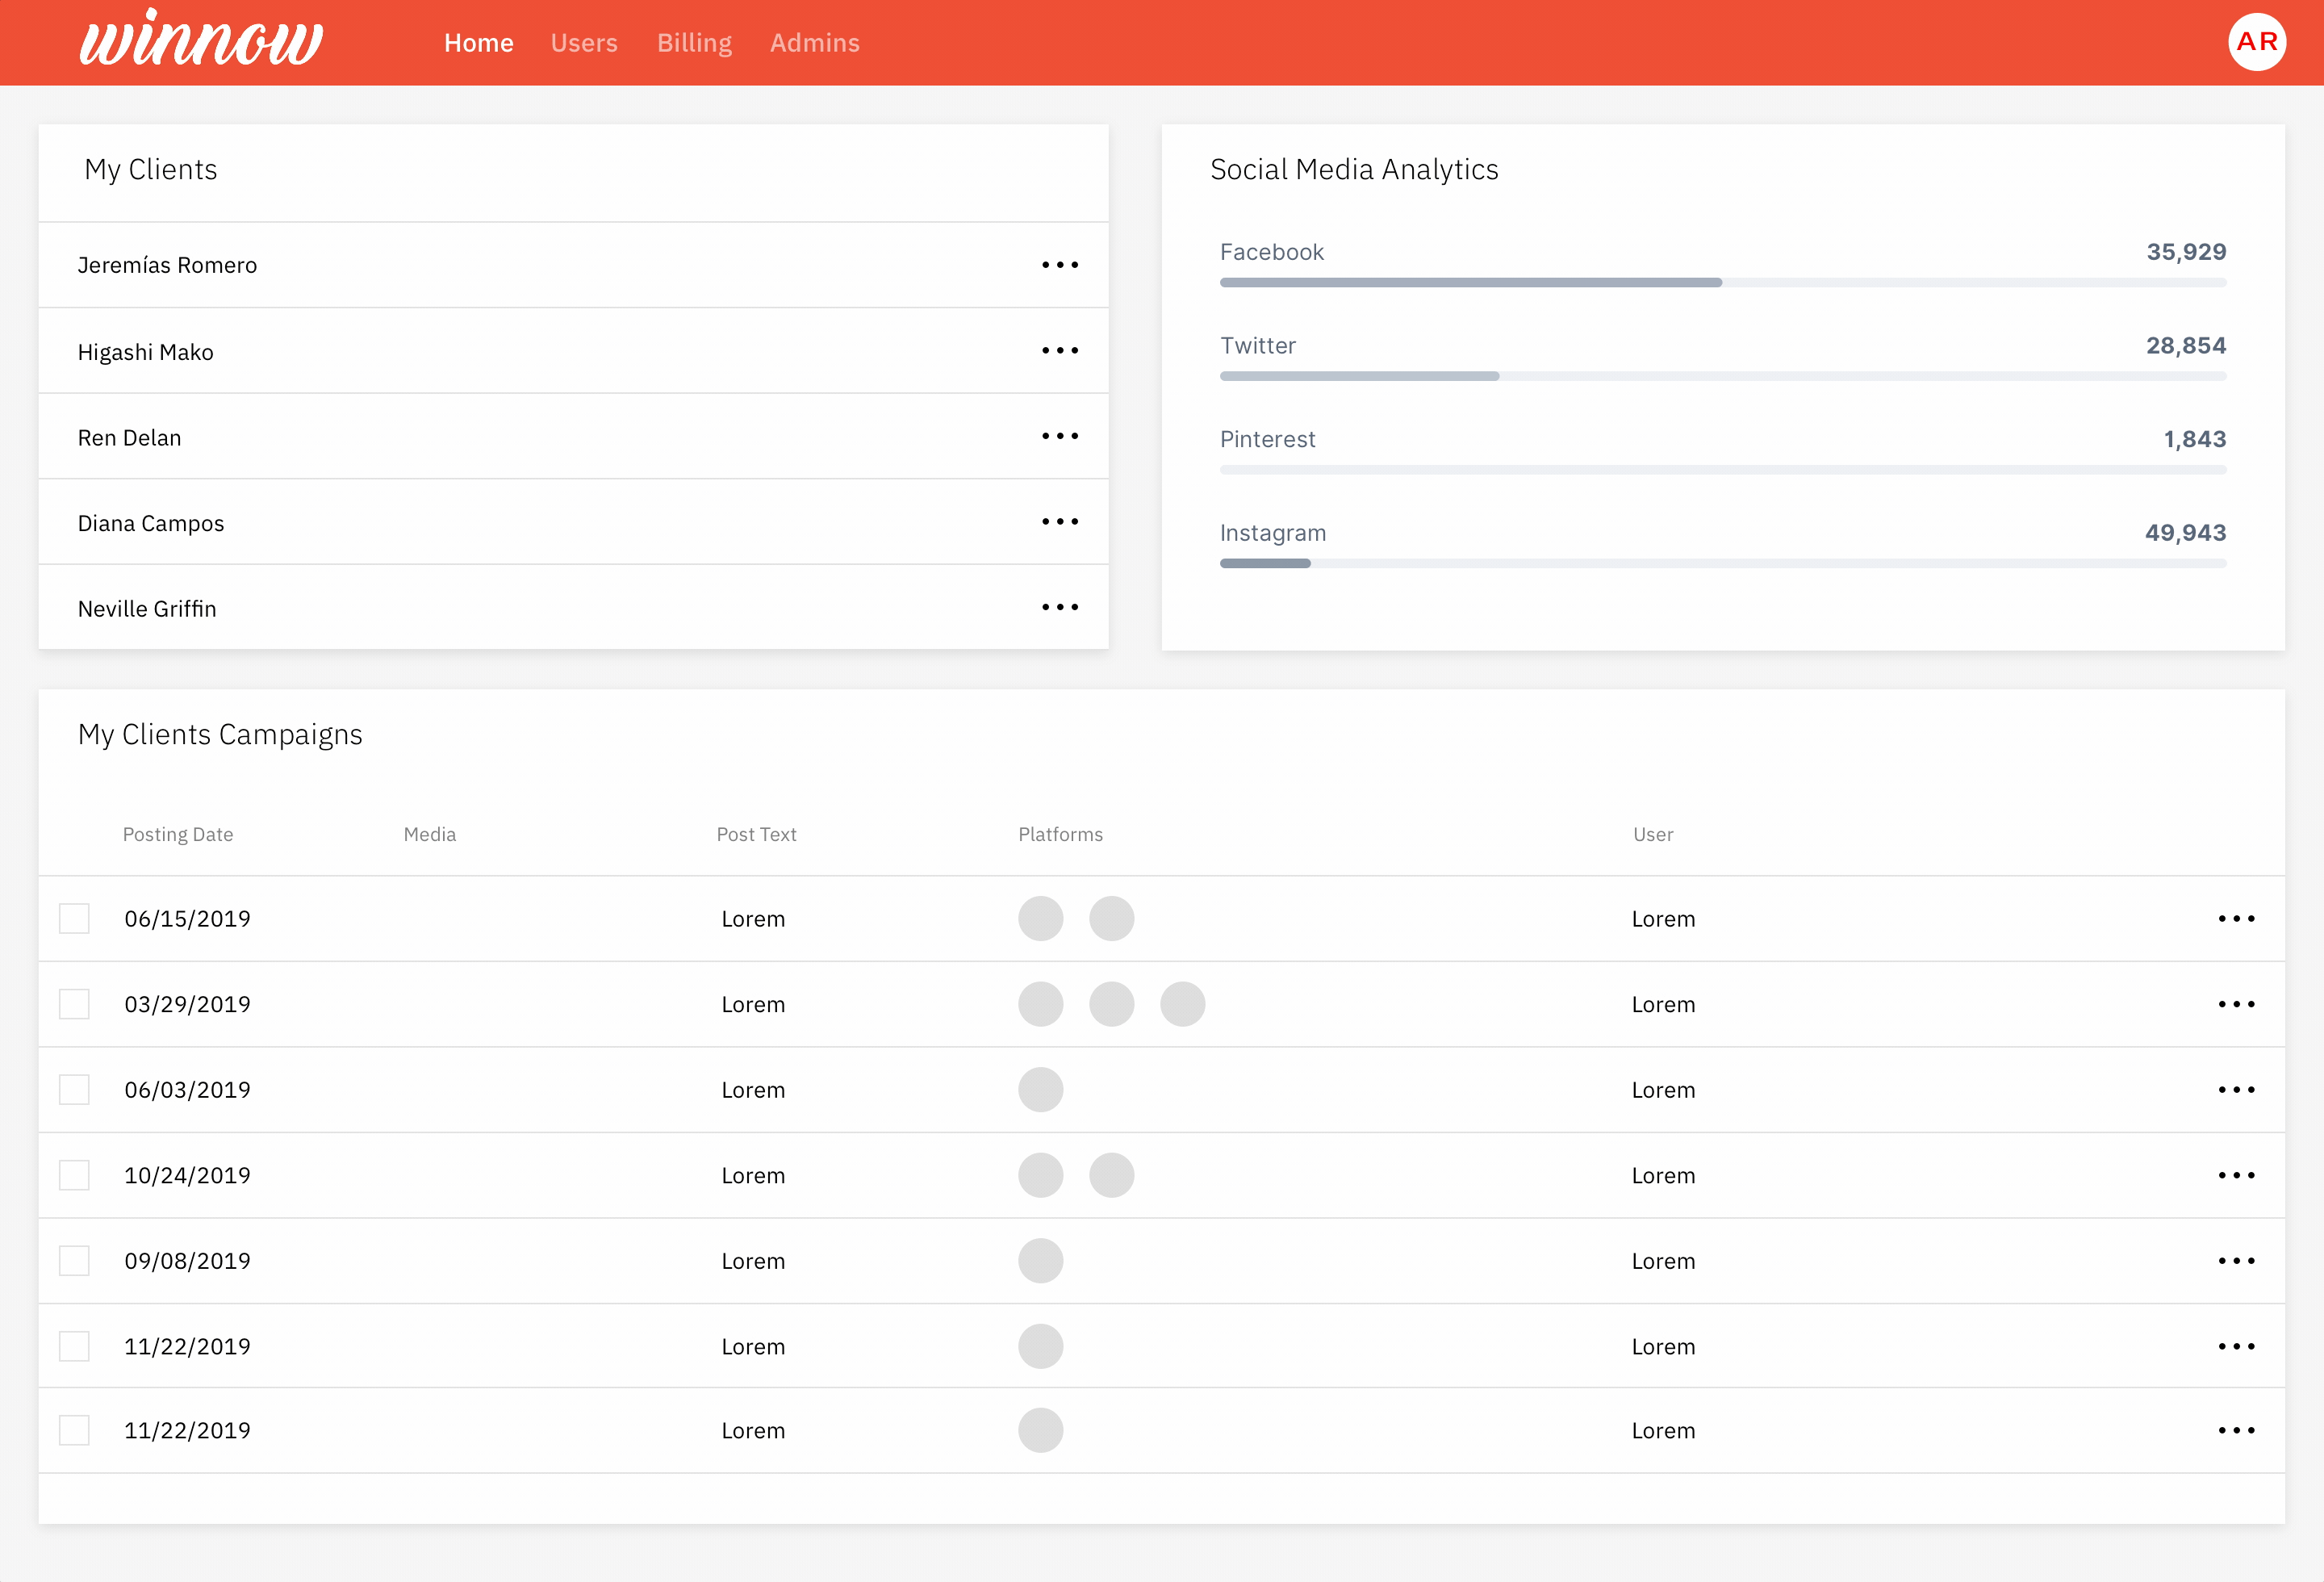Open the Admins navigation link

(814, 43)
